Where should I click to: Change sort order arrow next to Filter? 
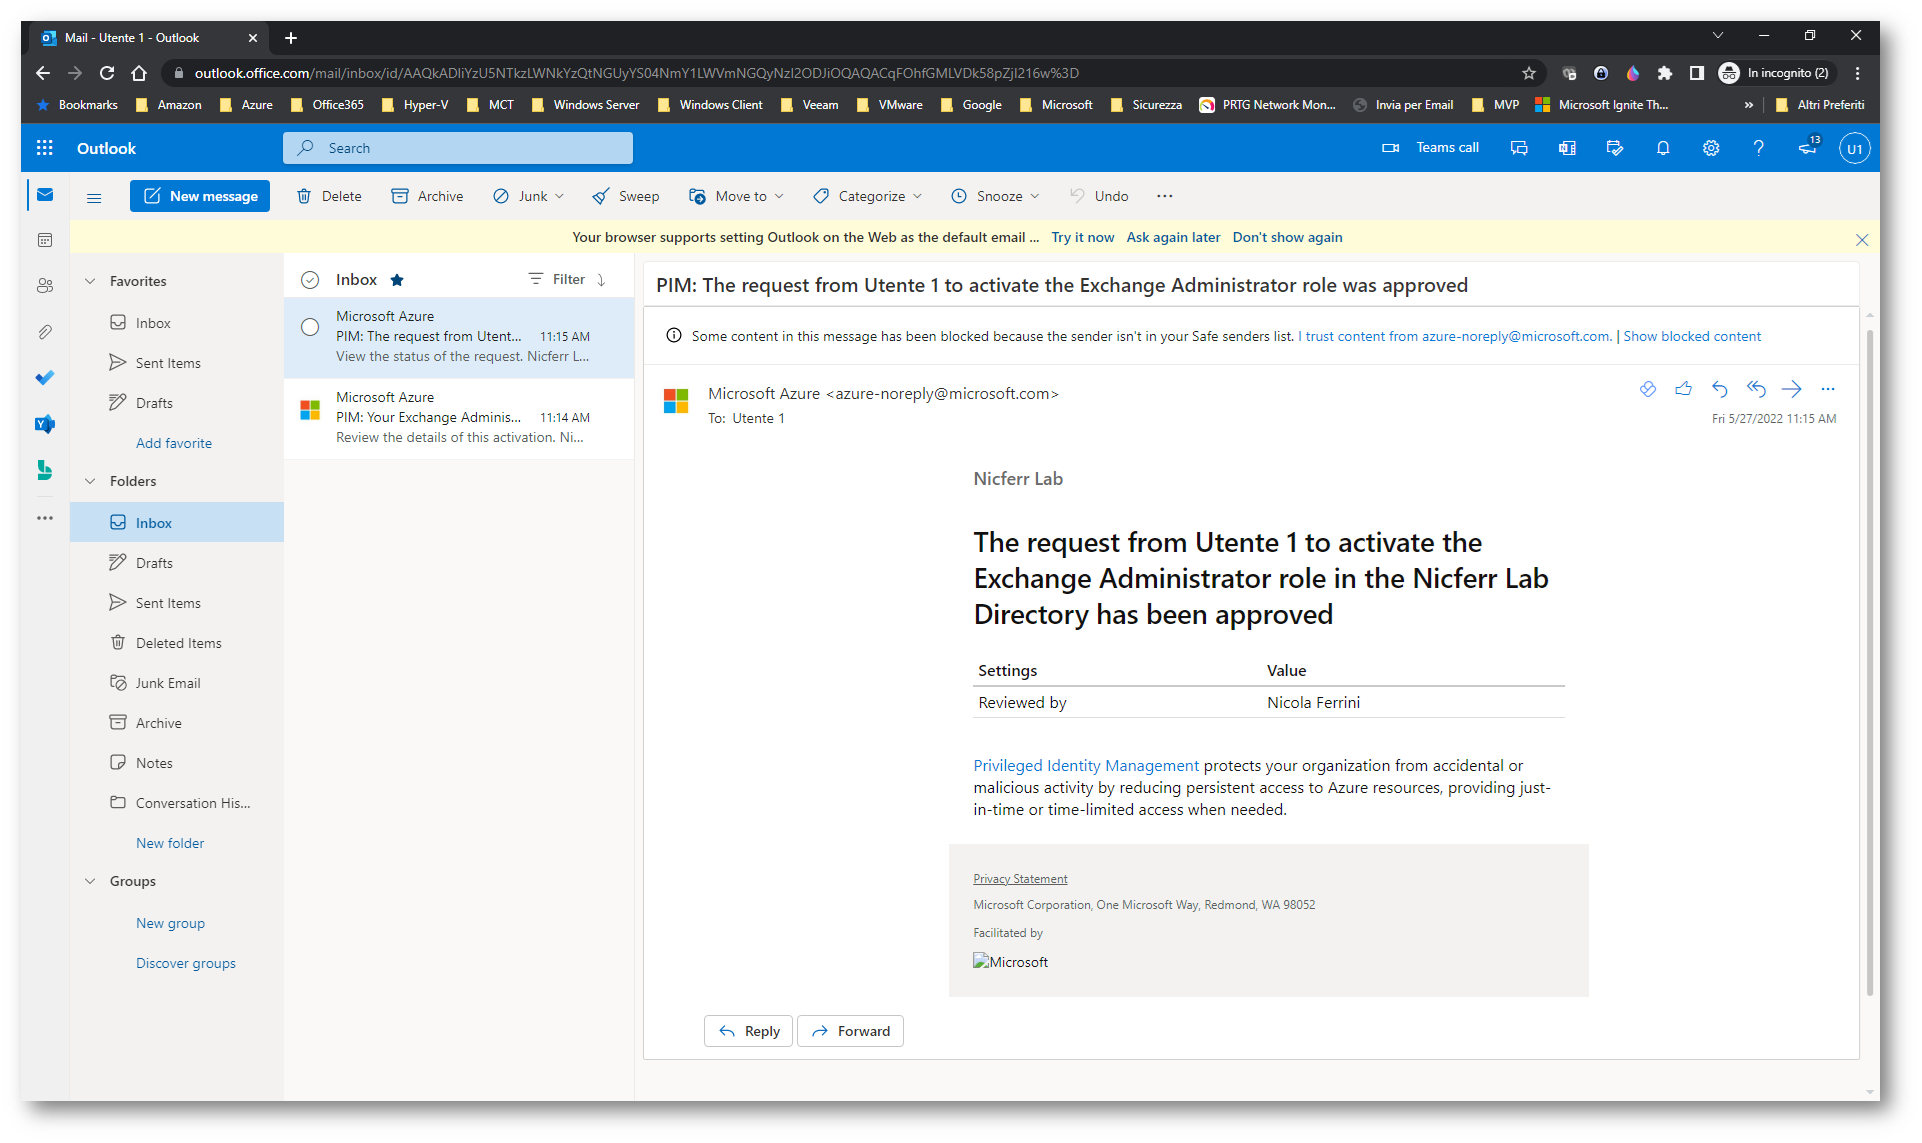click(601, 280)
